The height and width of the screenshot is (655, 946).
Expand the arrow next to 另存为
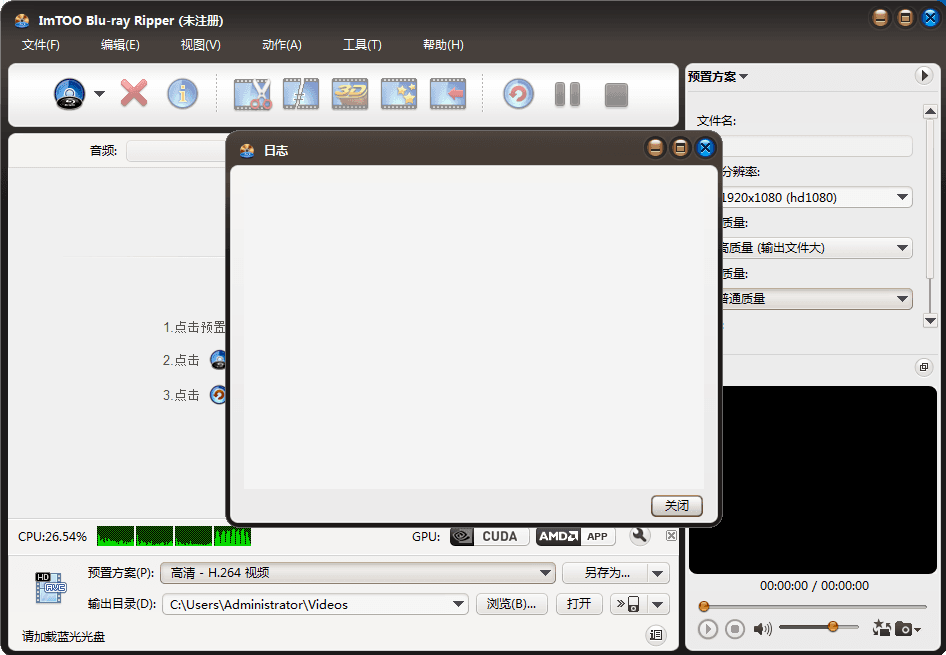(x=658, y=573)
